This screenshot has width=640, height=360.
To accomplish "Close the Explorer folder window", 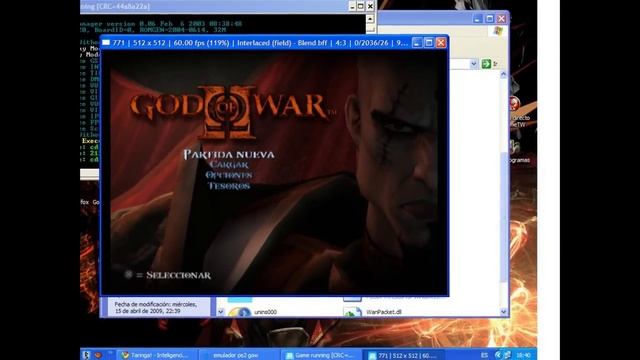I will tap(501, 18).
